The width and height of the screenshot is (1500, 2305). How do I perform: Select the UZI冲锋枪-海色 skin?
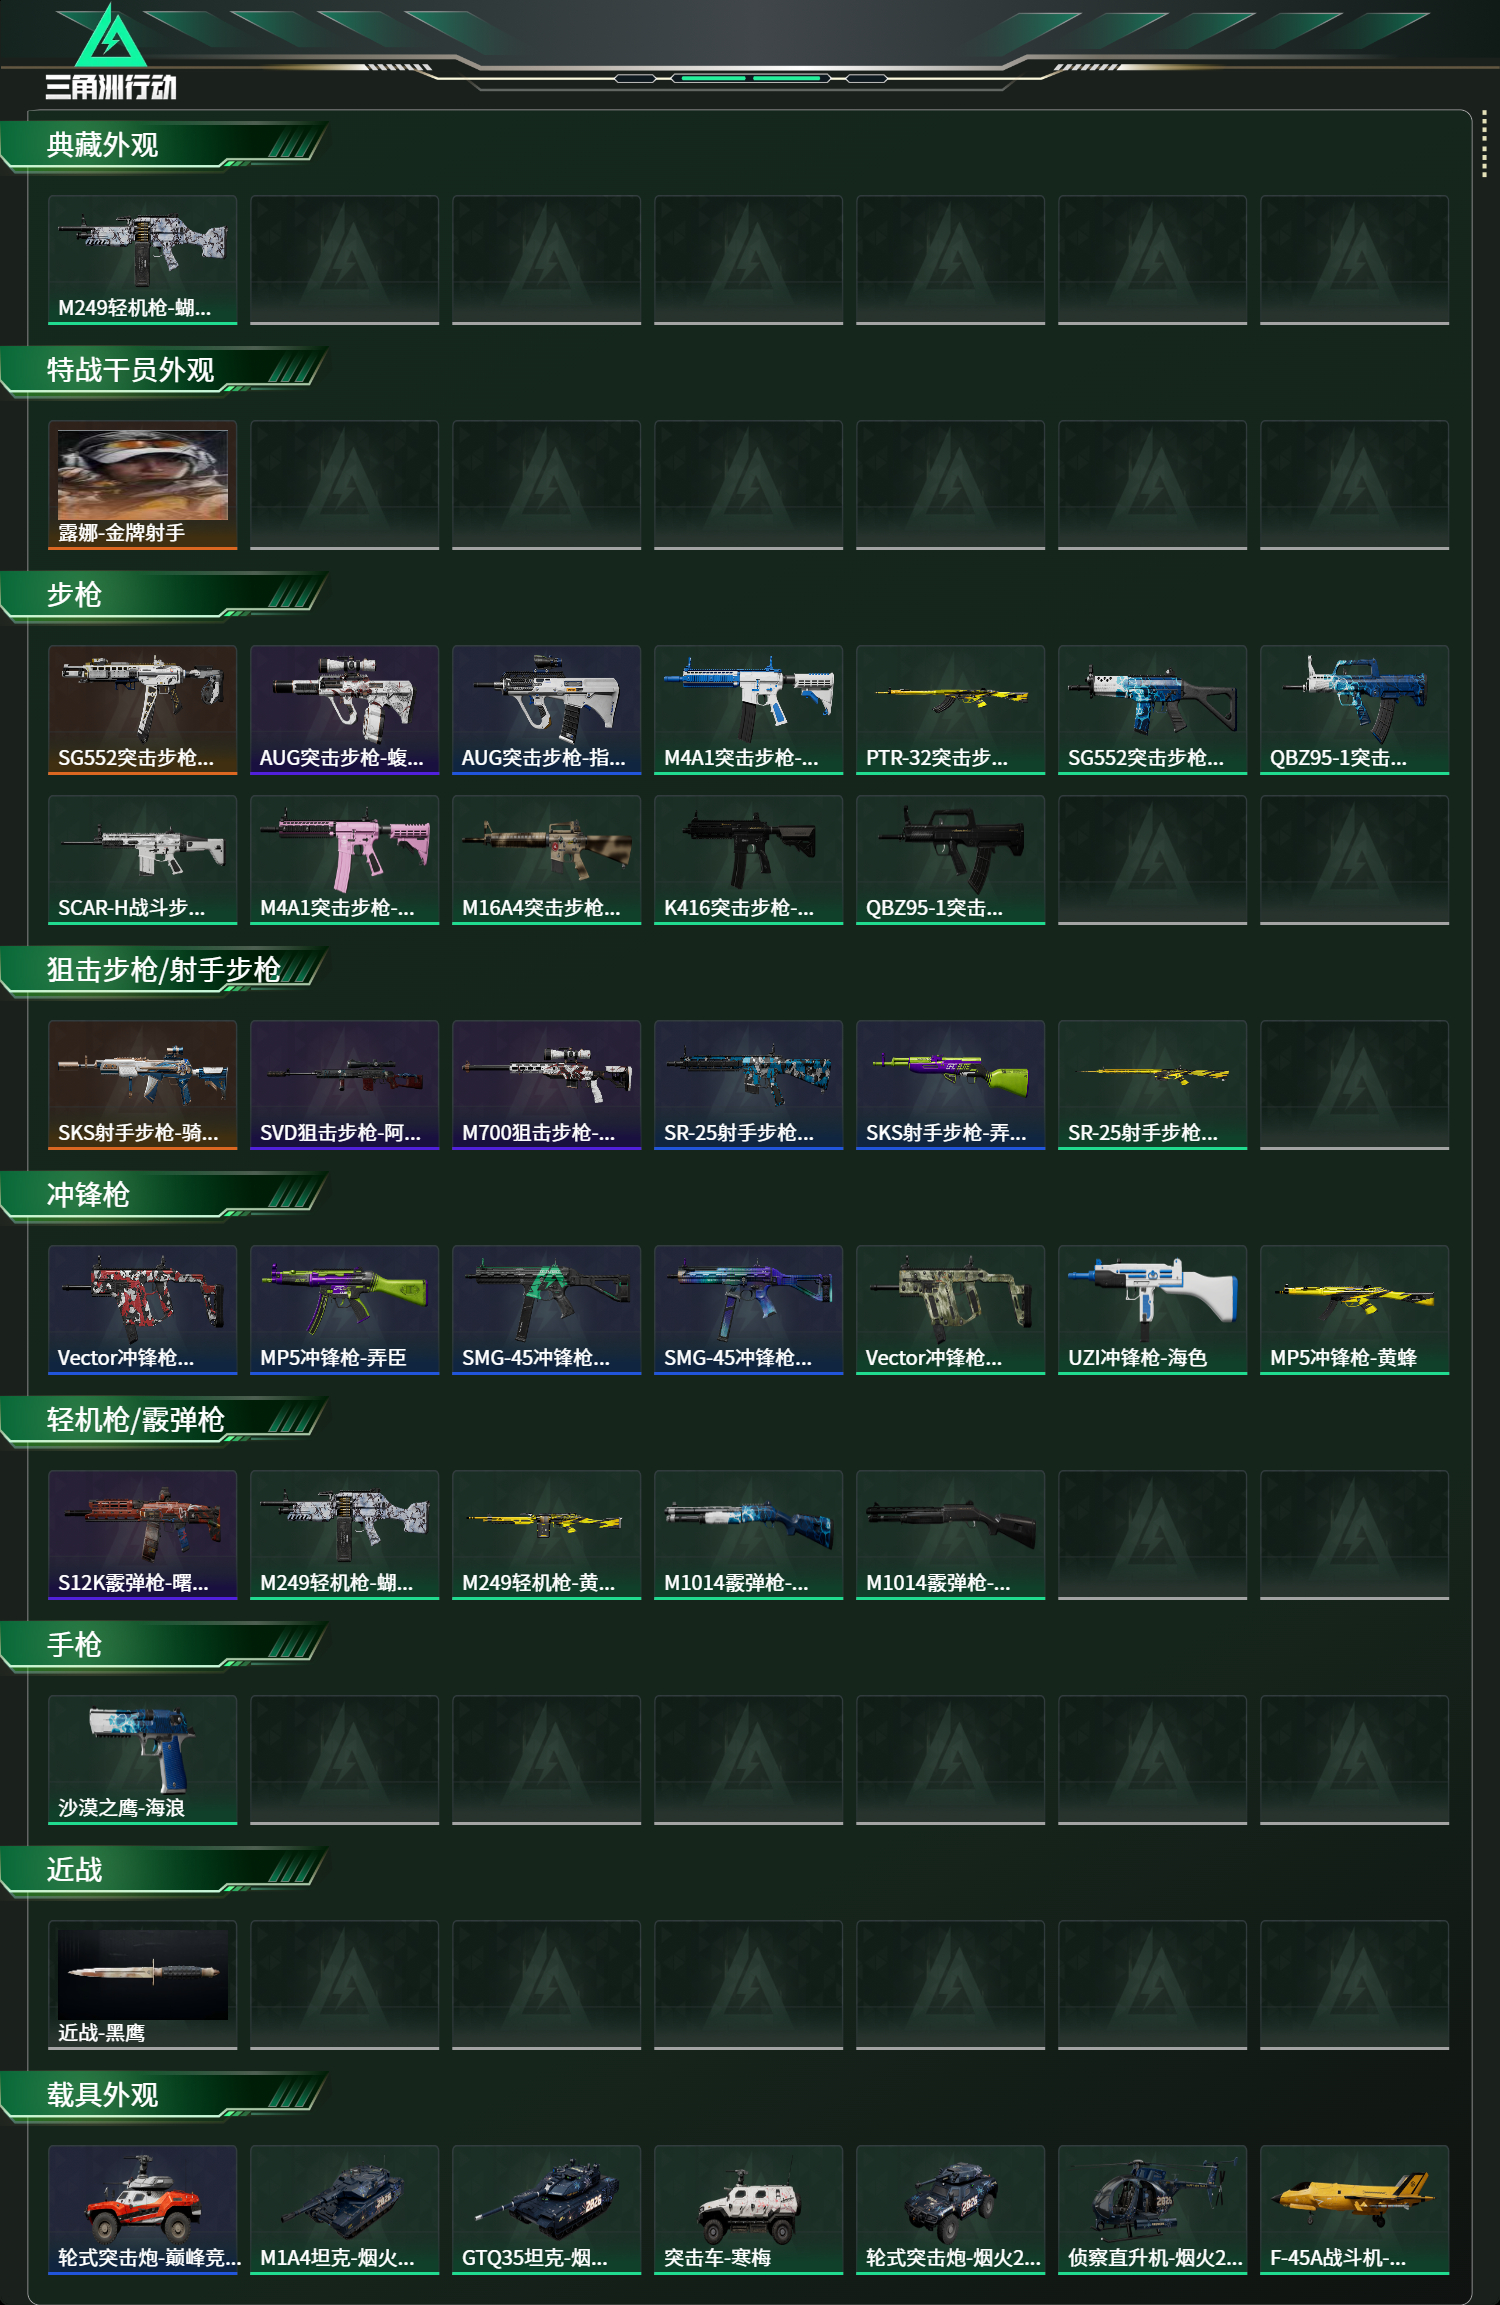[1152, 1310]
